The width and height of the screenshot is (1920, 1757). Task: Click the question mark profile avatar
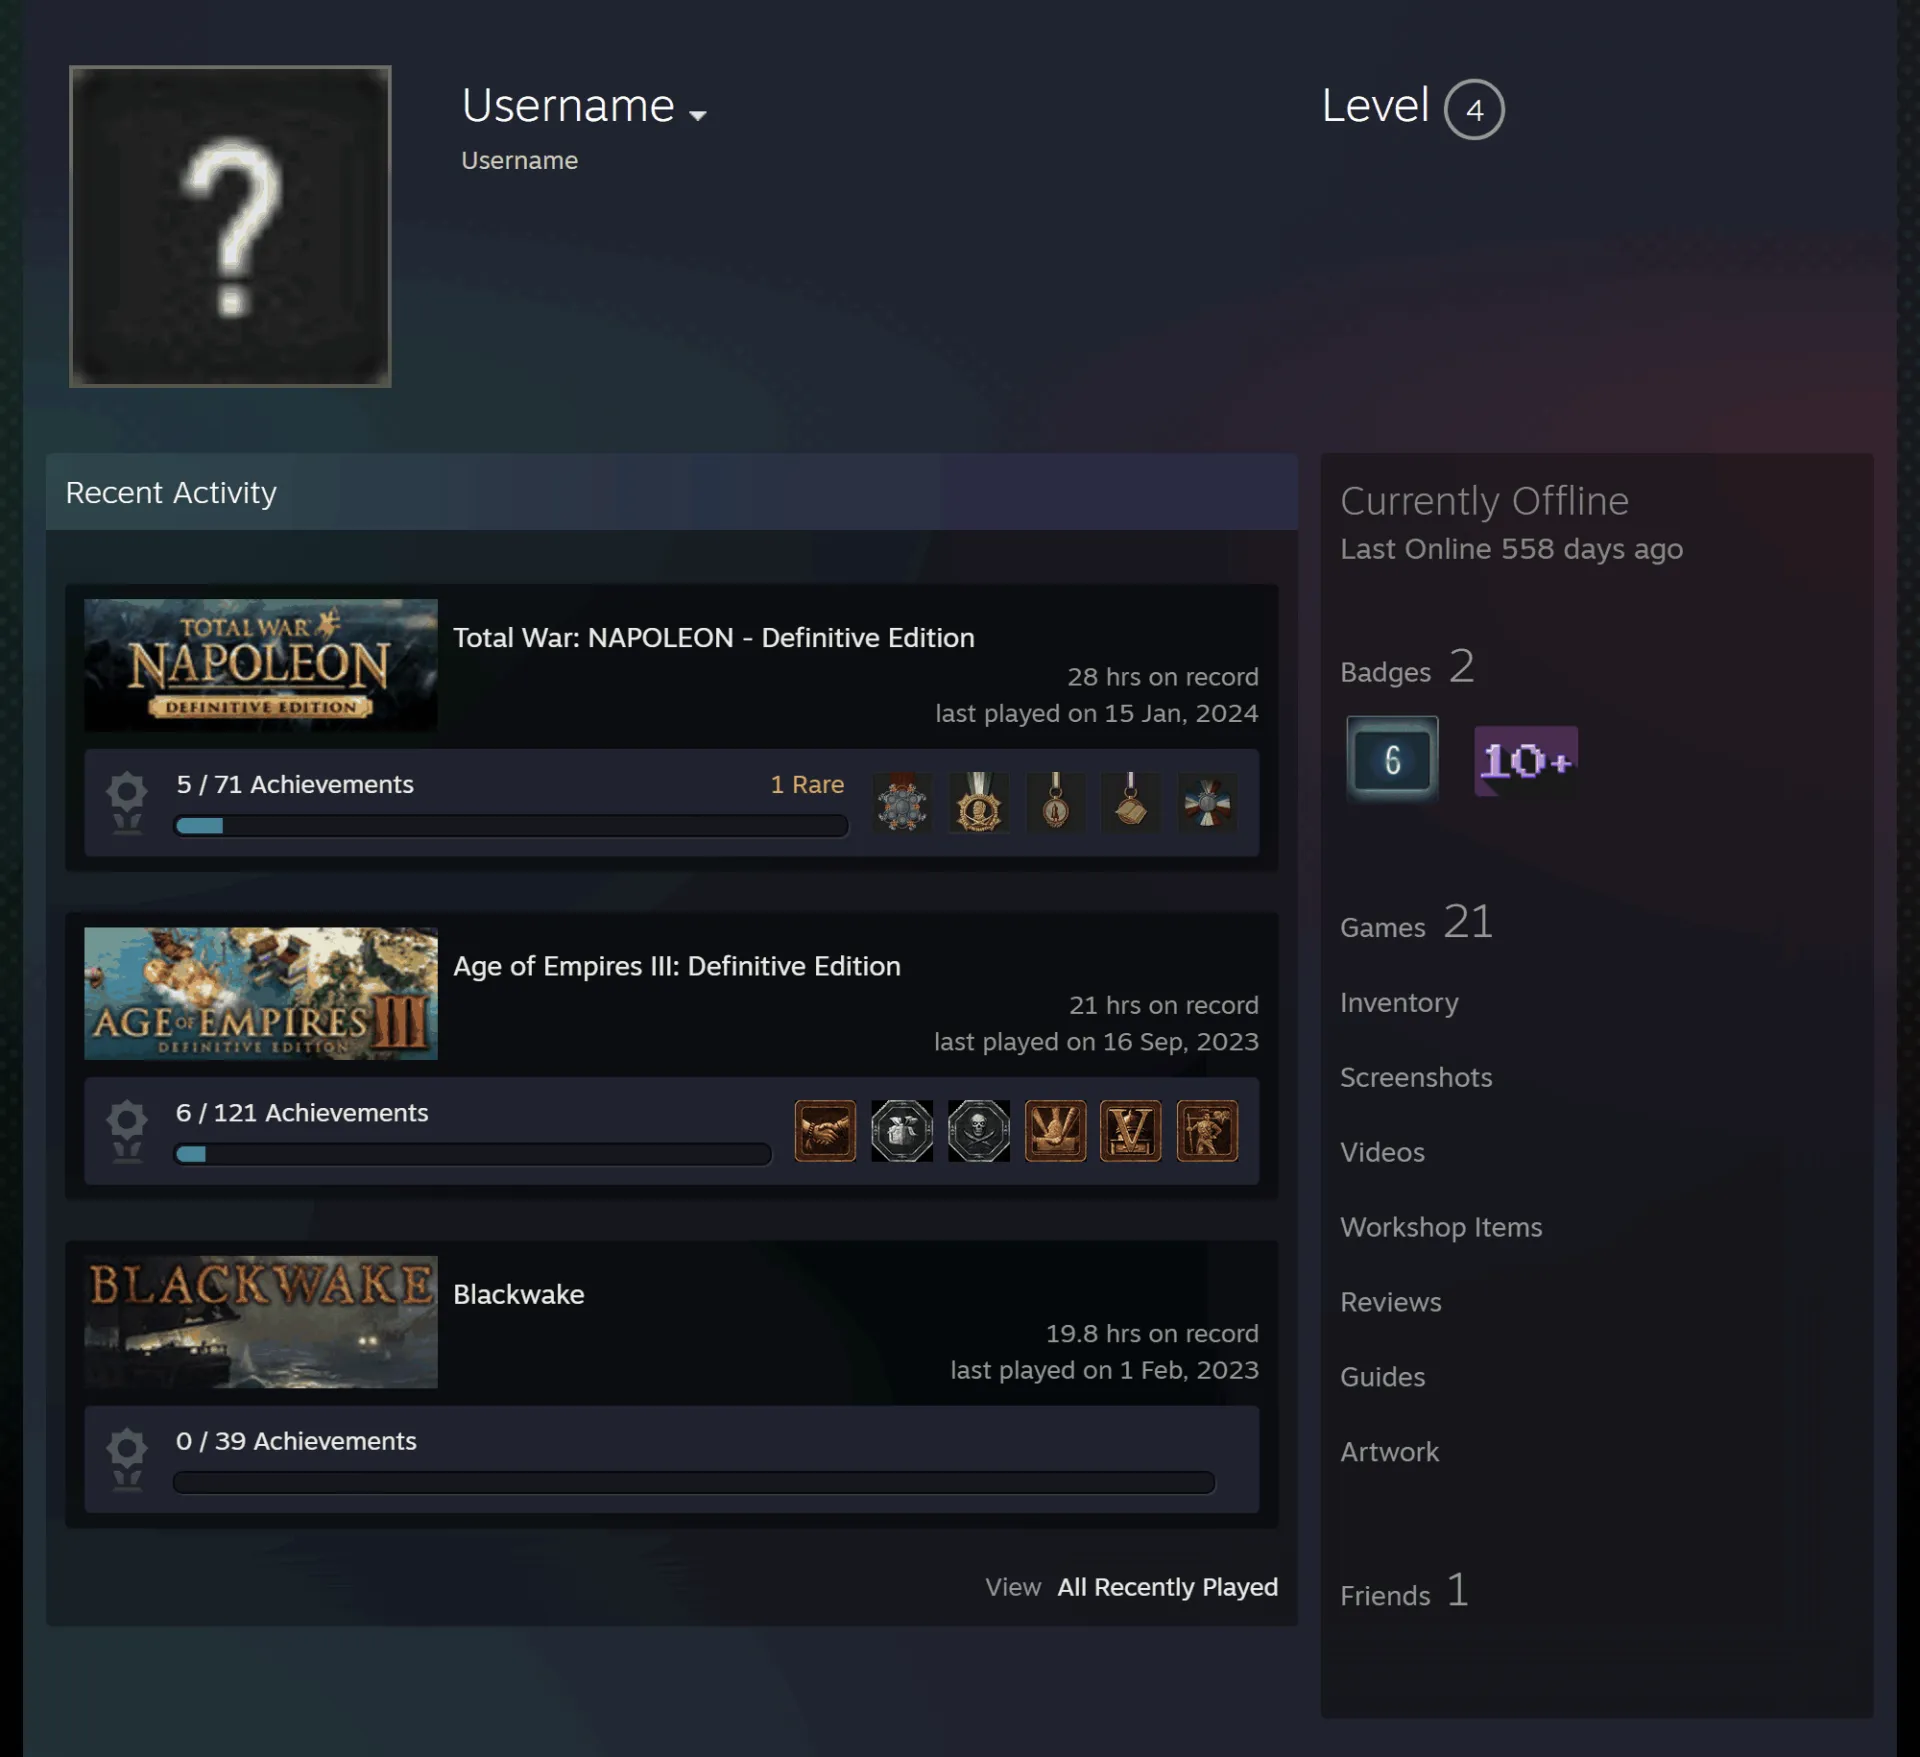230,226
